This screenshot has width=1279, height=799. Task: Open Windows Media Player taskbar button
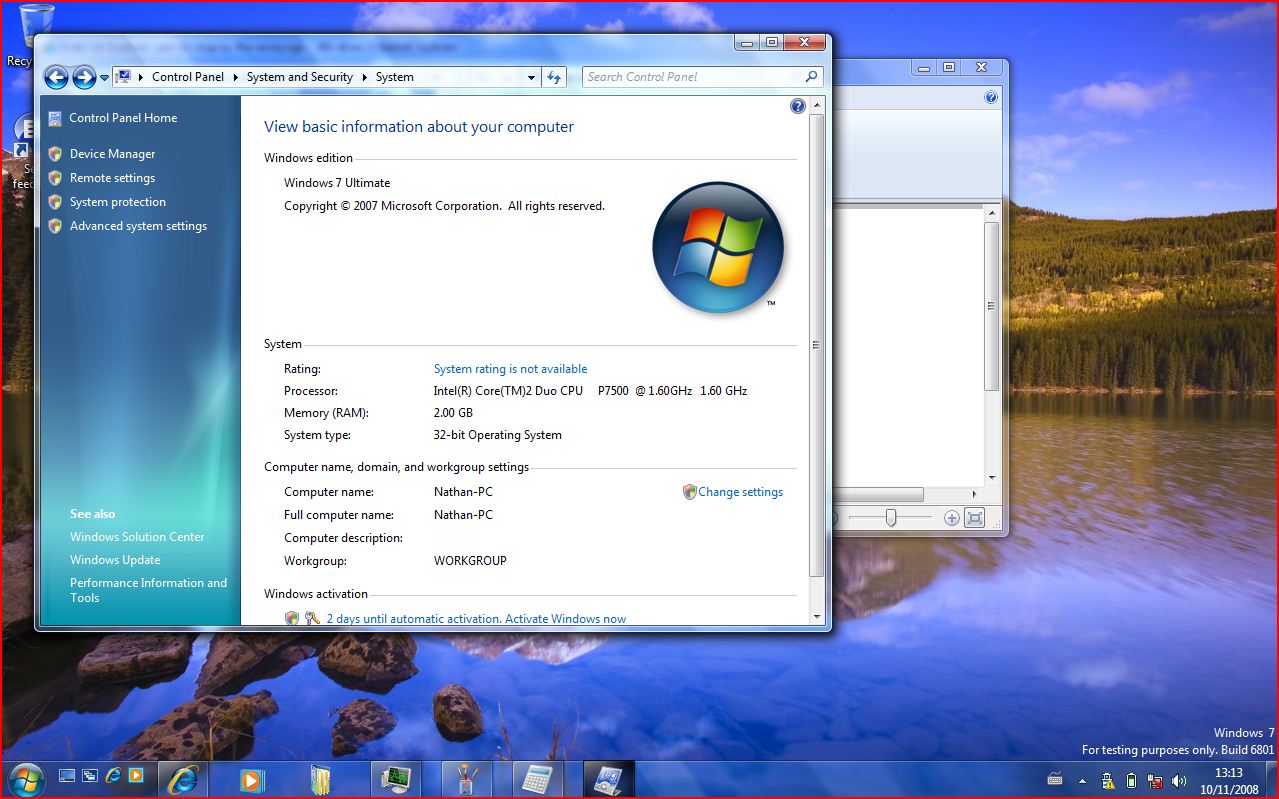point(253,779)
